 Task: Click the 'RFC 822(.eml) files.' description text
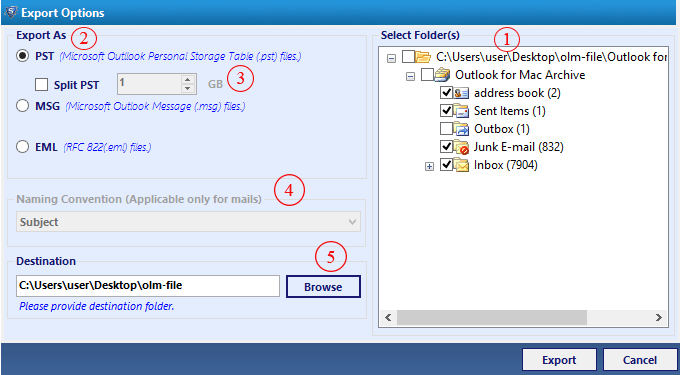pos(108,147)
